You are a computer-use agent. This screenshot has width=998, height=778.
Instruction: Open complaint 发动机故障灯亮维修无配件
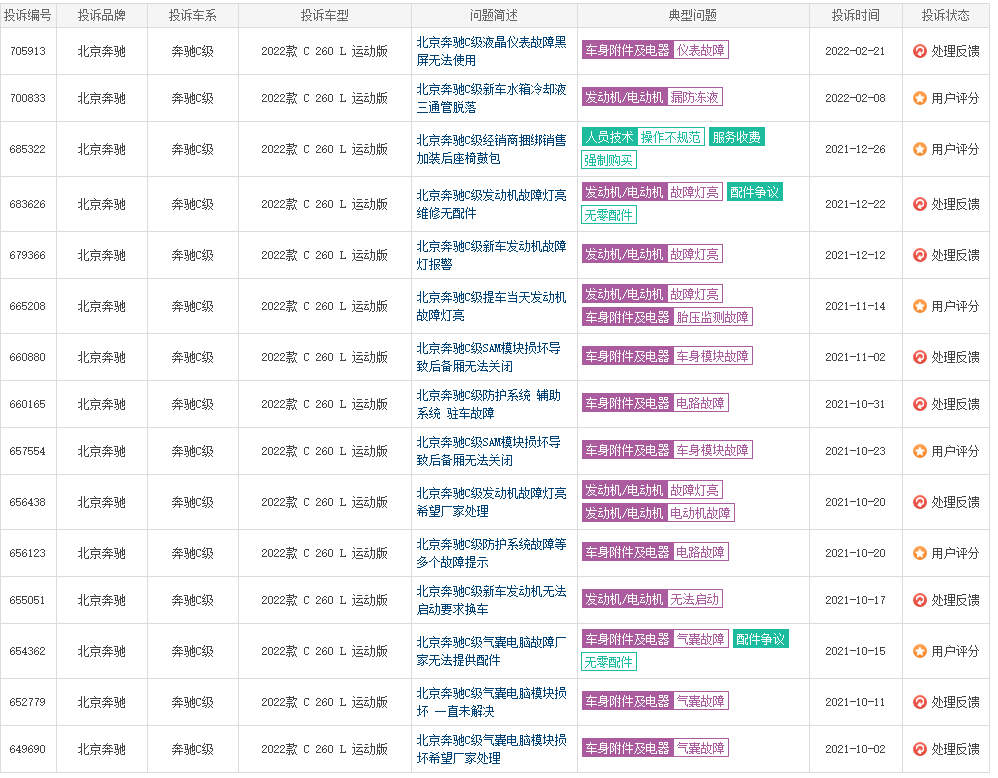pos(491,204)
